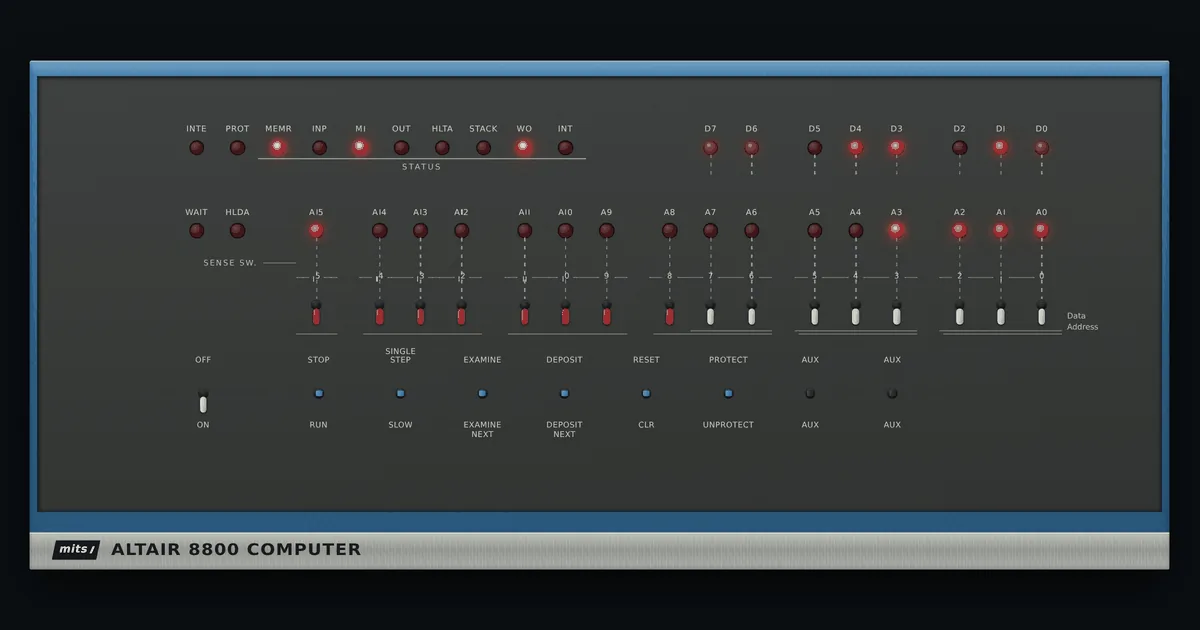Click the A11 address LED
This screenshot has height=630, width=1200.
tap(524, 230)
